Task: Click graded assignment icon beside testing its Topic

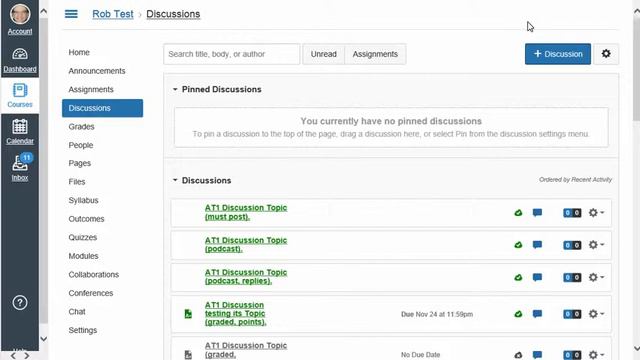Action: coord(188,313)
